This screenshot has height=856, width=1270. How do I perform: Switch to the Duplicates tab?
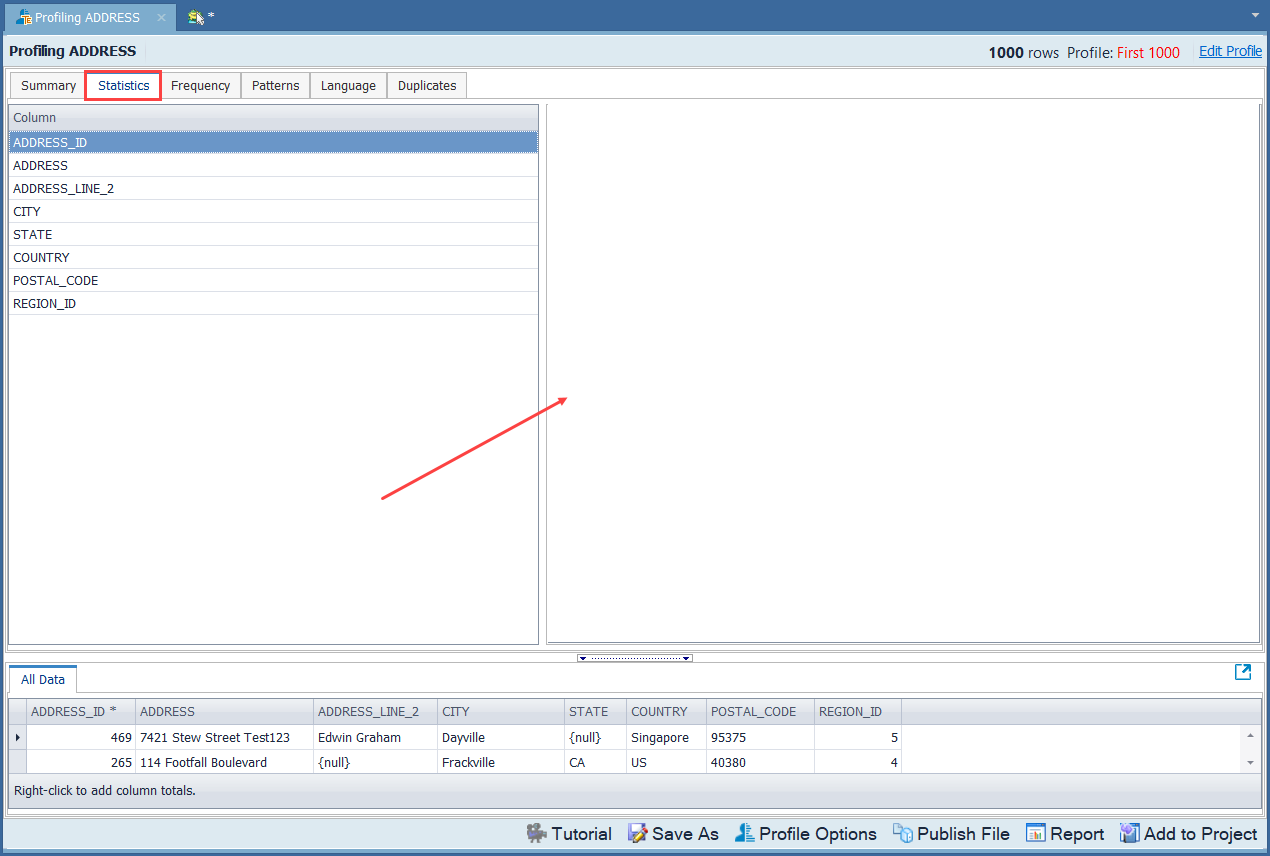(x=426, y=85)
